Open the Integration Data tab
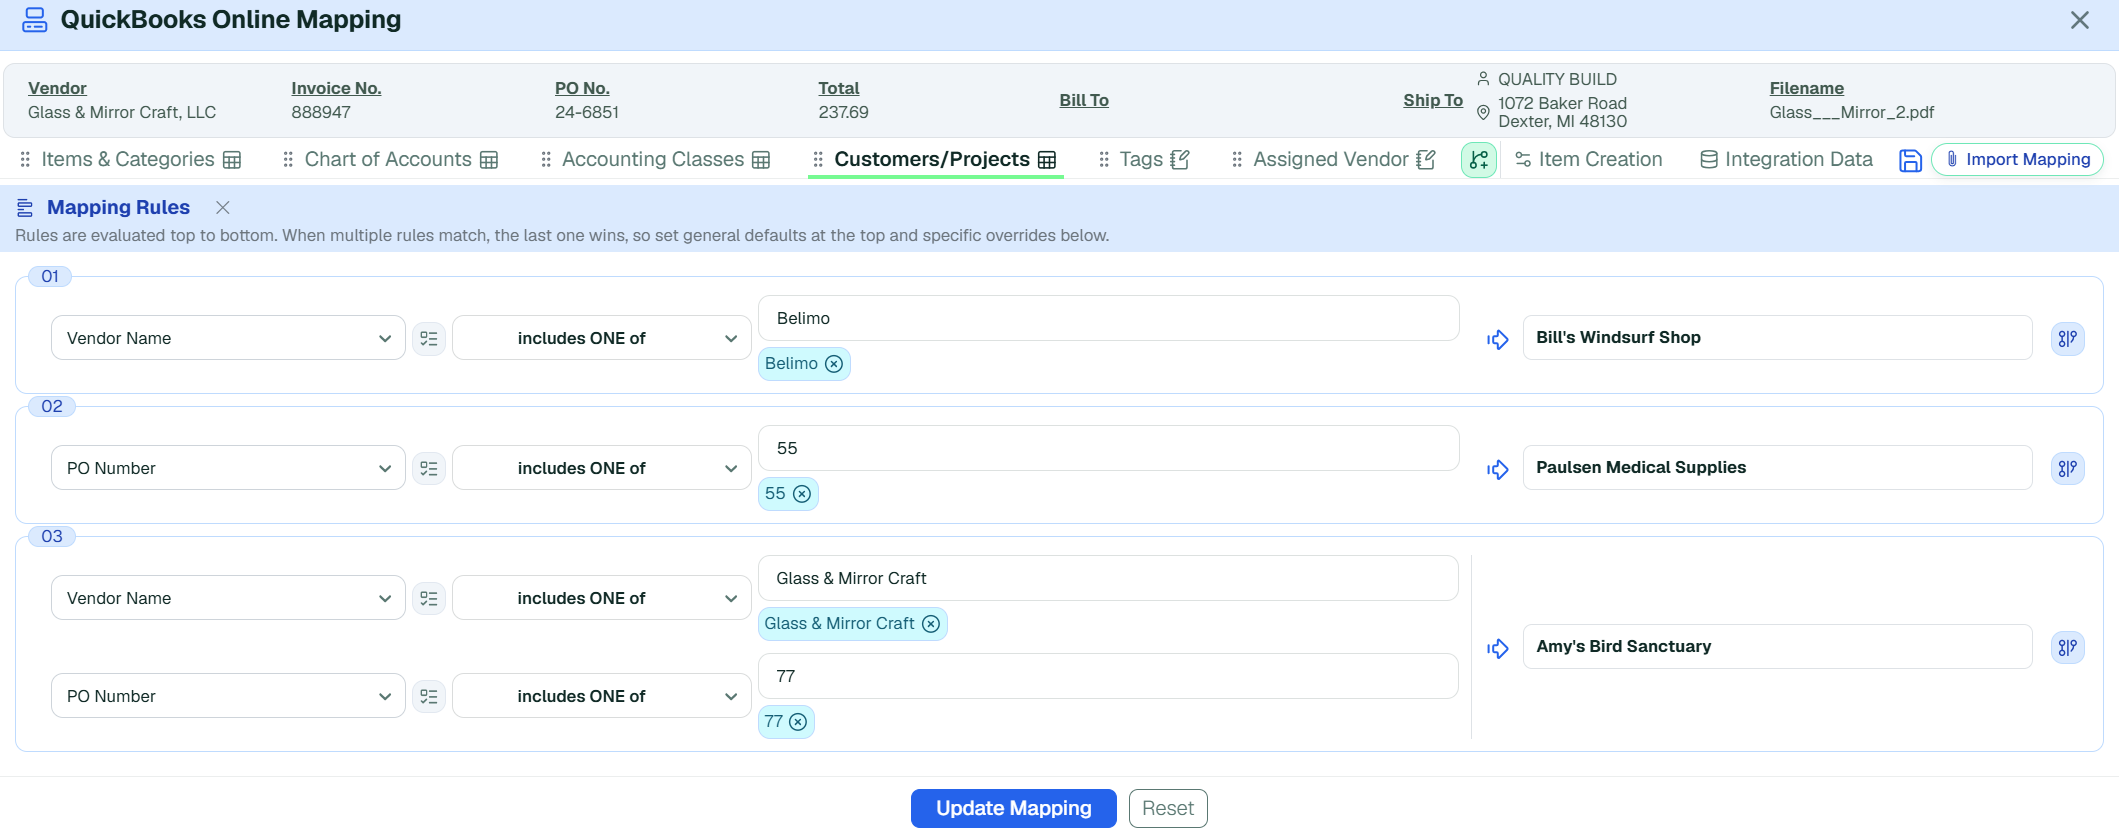2119x836 pixels. tap(1787, 160)
